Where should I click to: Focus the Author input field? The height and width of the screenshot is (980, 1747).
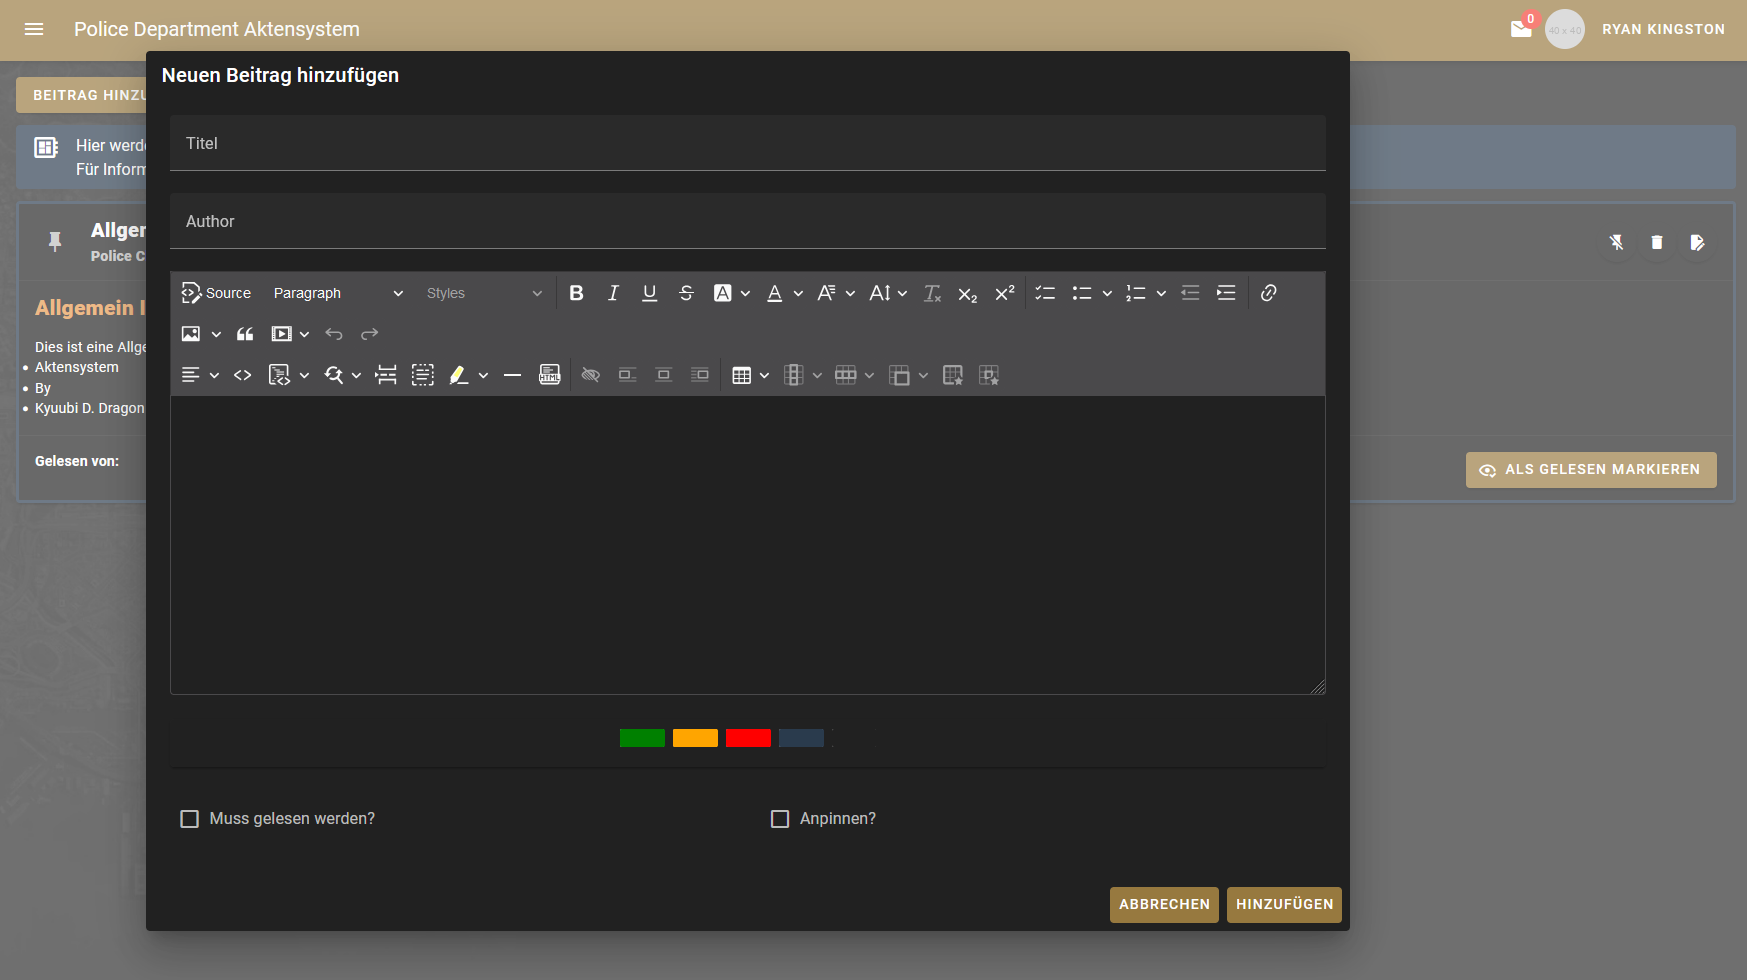pos(748,221)
